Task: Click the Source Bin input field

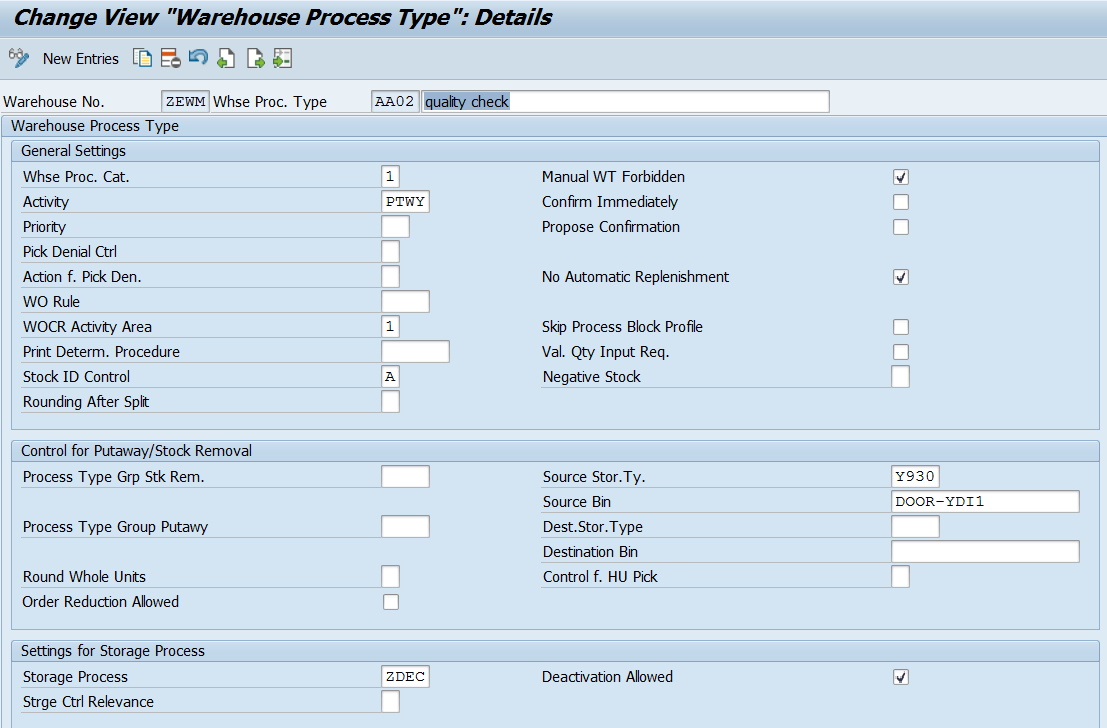Action: tap(984, 502)
